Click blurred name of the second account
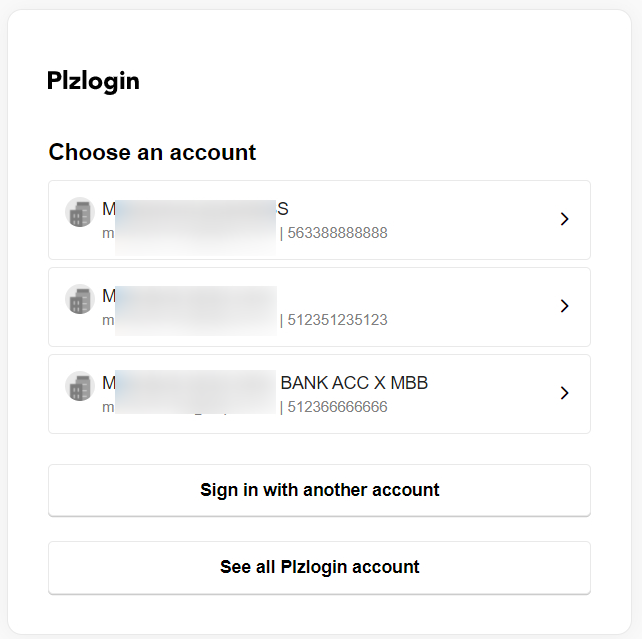This screenshot has height=639, width=642. click(189, 296)
